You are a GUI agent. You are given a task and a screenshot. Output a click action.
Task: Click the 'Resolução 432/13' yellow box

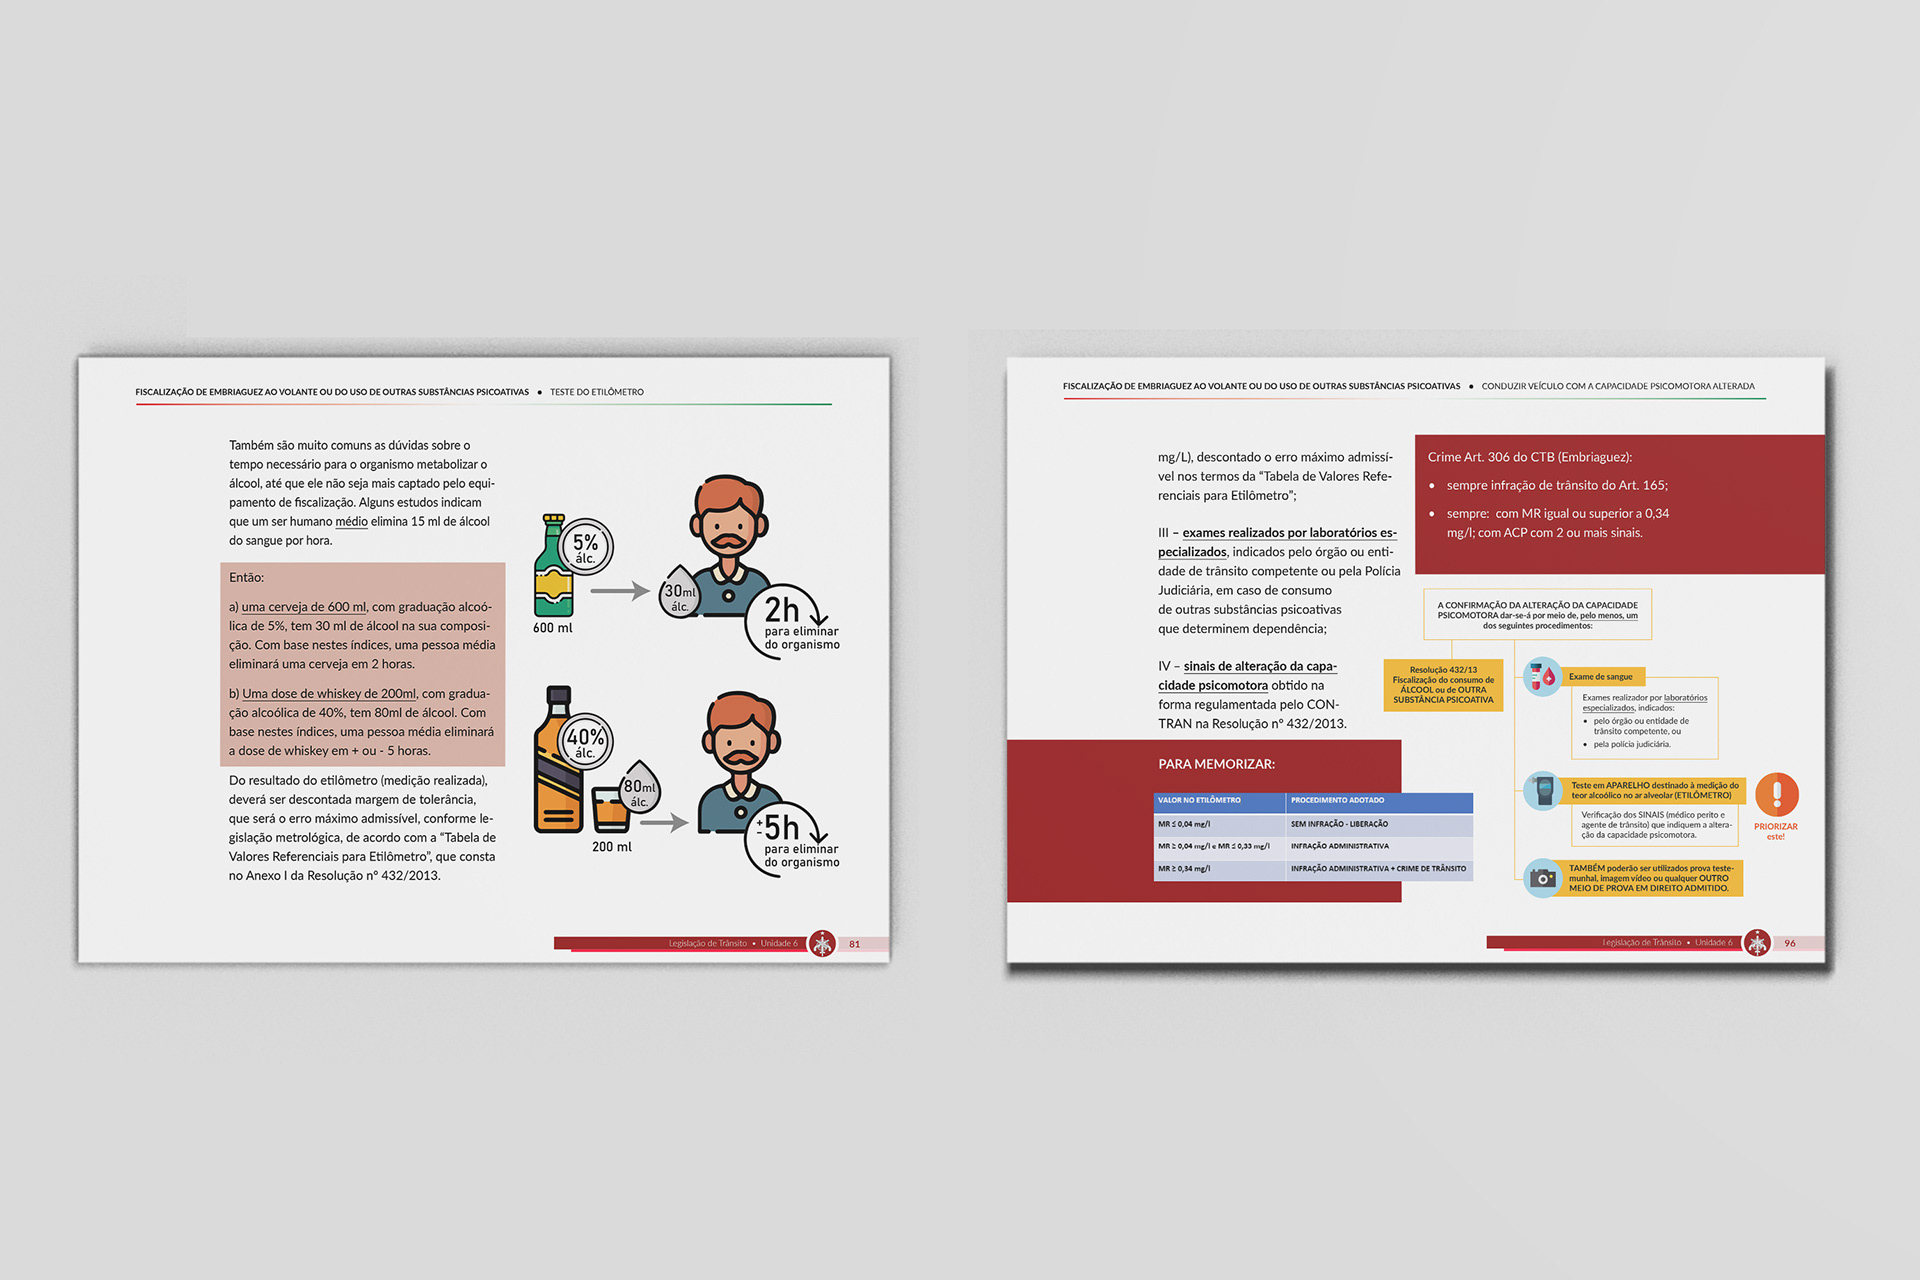click(1443, 685)
